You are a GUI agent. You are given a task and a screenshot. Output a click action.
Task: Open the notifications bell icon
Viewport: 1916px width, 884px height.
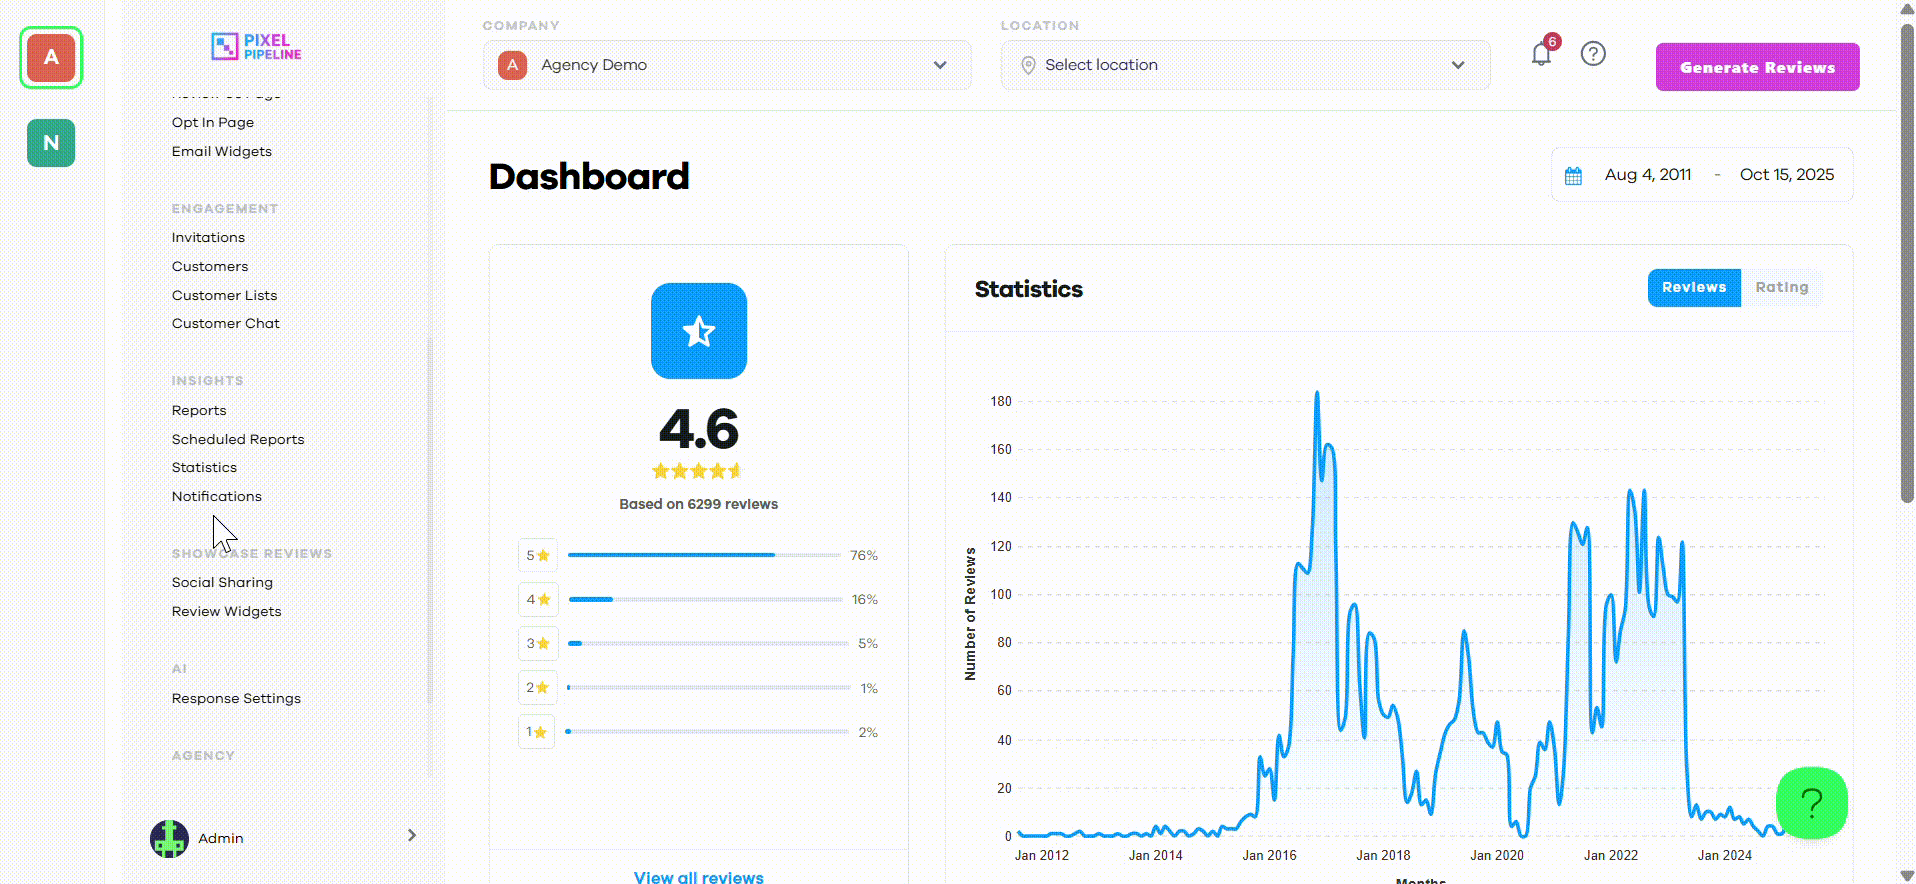(x=1541, y=54)
